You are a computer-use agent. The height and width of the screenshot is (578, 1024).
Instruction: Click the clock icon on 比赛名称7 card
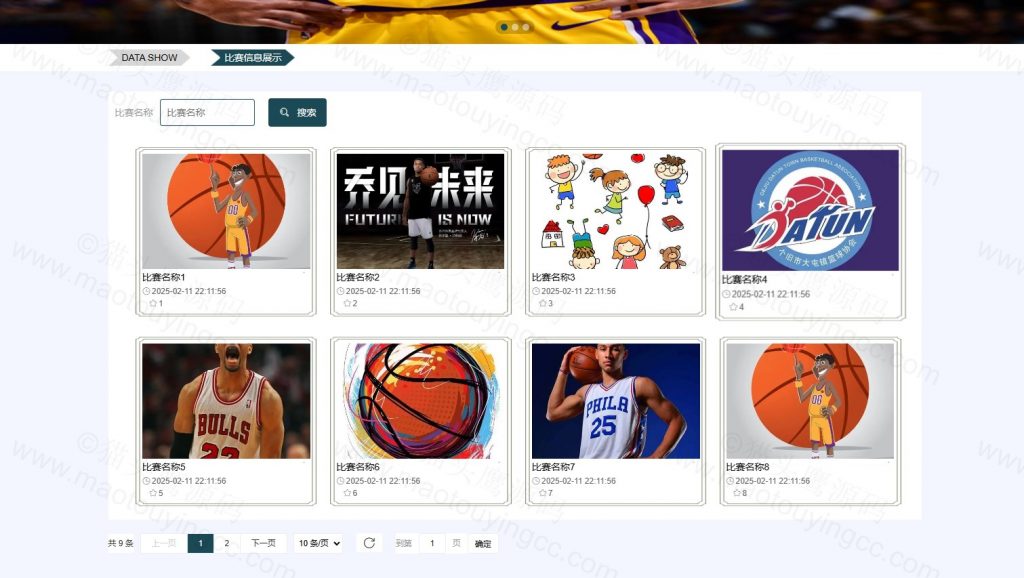pyautogui.click(x=536, y=481)
